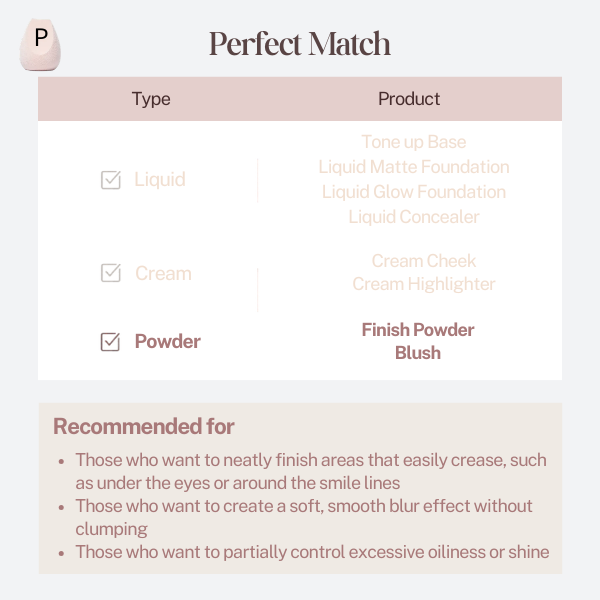Select the Product column header
This screenshot has height=600, width=600.
point(409,99)
